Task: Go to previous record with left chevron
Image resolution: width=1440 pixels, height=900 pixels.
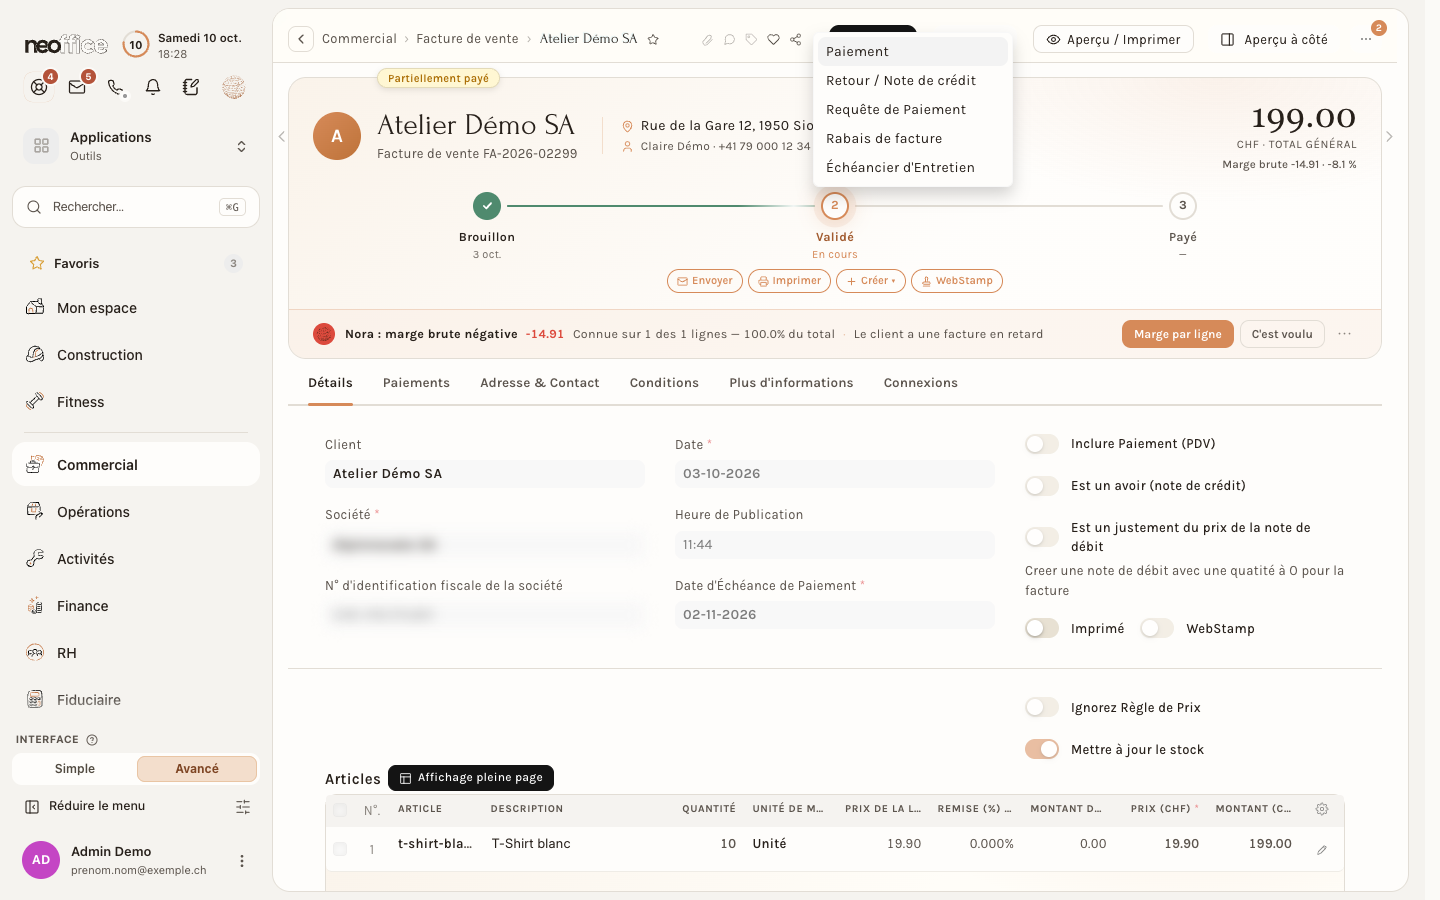Action: click(281, 136)
